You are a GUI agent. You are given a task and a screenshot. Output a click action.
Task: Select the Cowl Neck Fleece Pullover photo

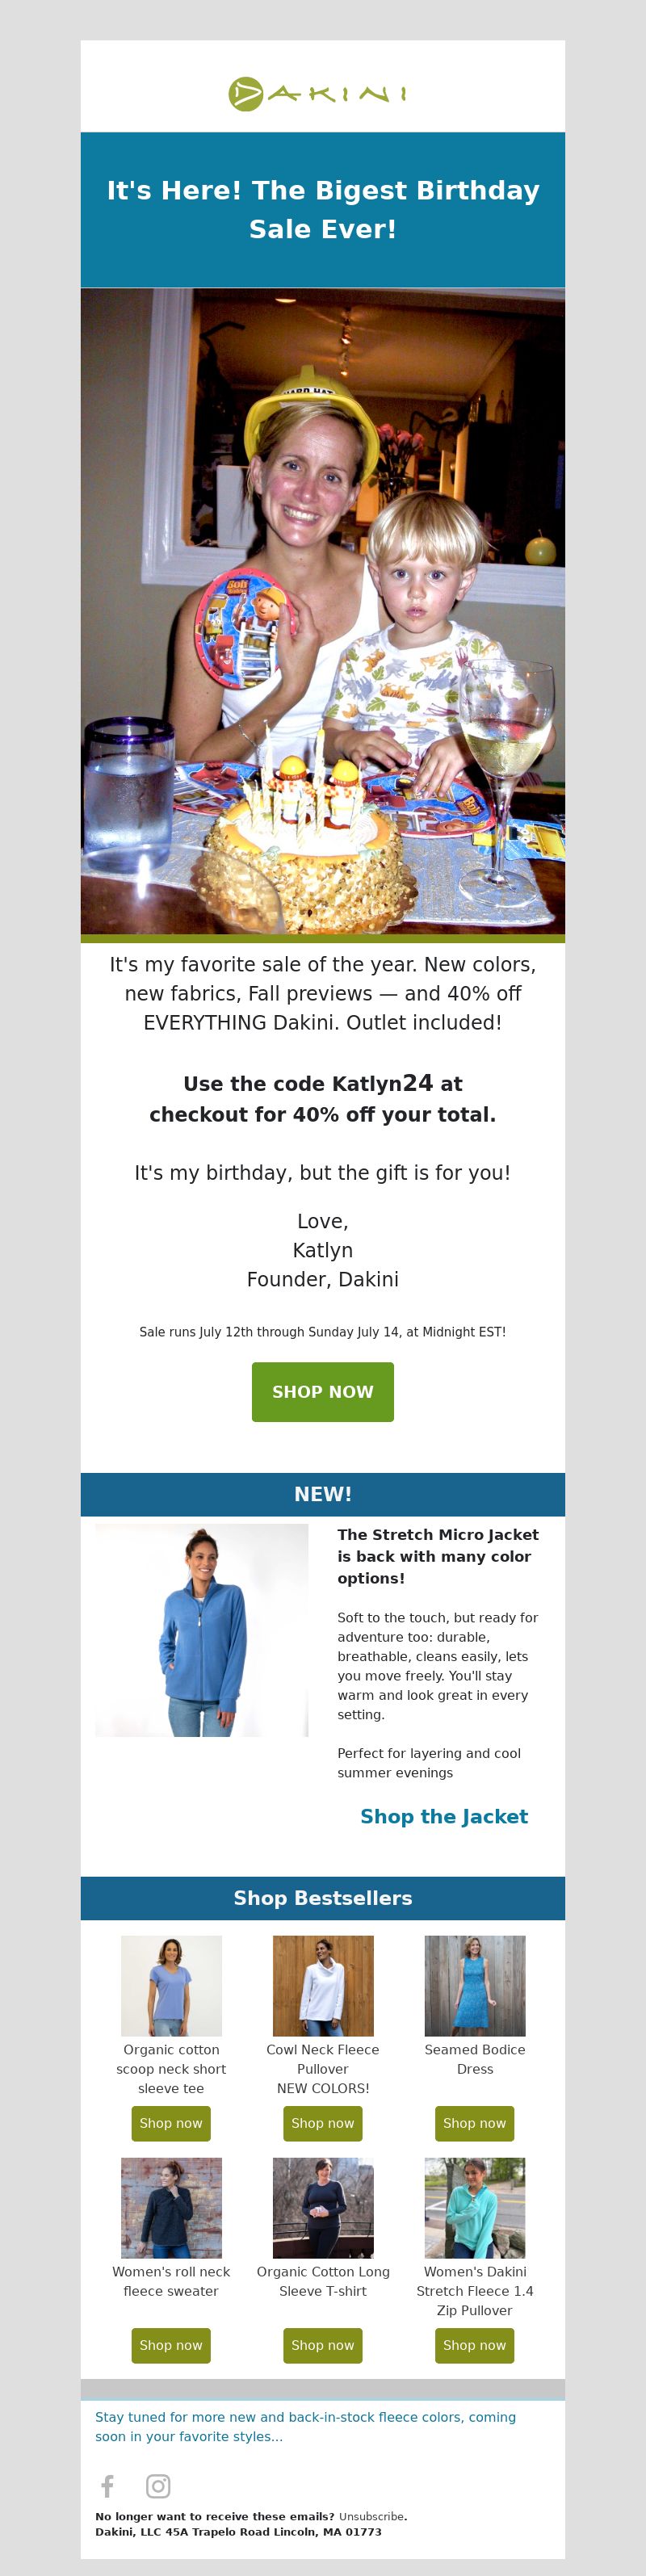pyautogui.click(x=323, y=1986)
